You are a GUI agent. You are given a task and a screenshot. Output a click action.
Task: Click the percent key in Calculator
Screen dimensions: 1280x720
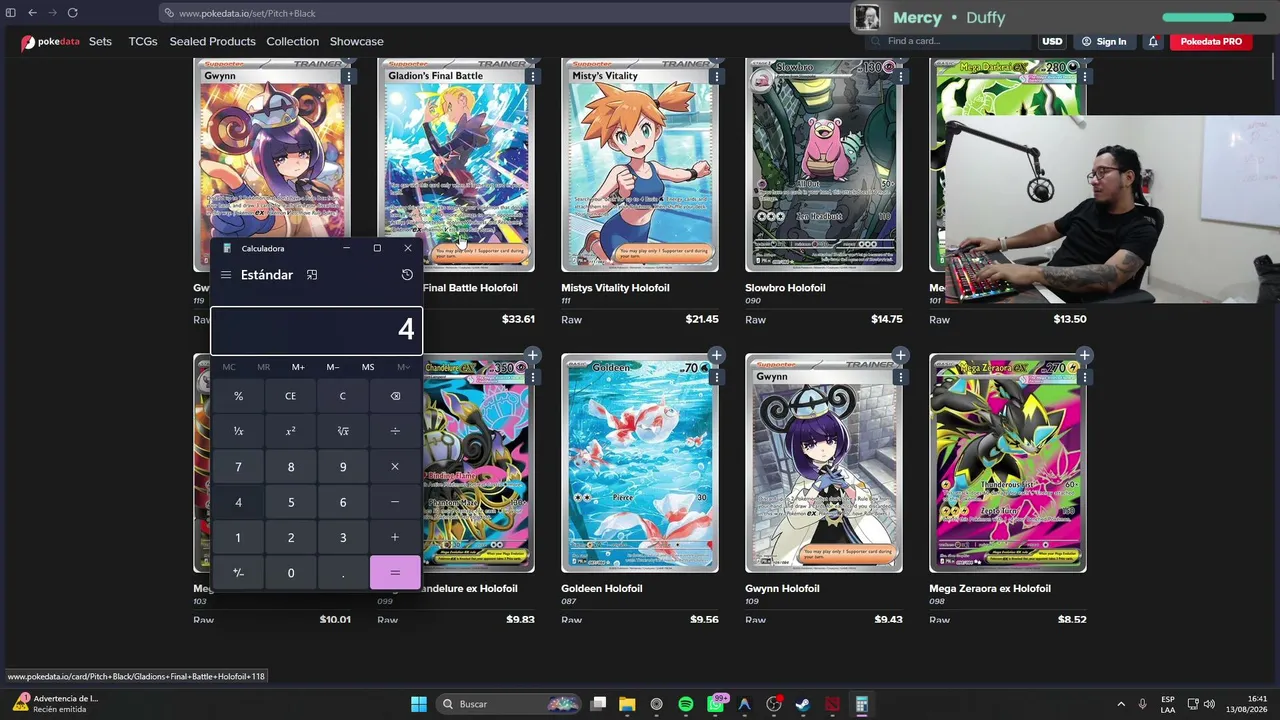[238, 396]
